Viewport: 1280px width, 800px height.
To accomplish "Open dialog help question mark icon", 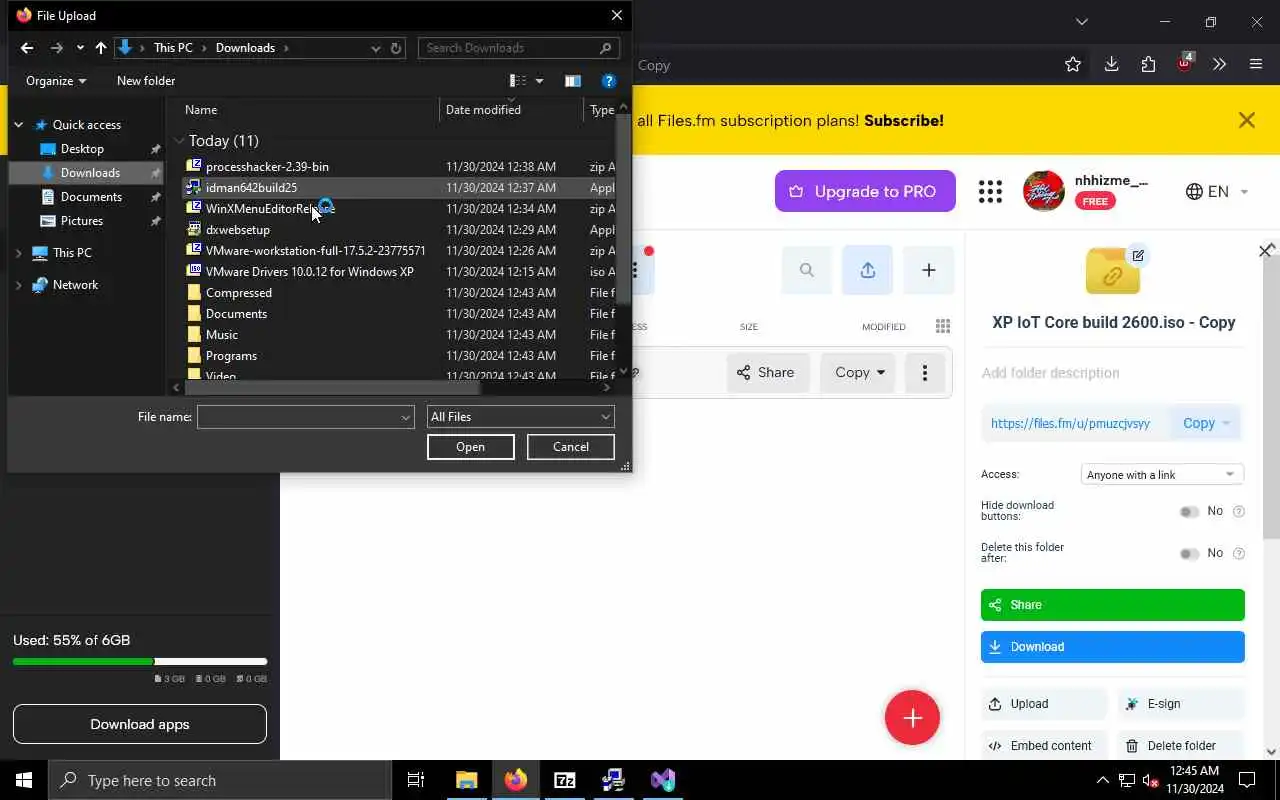I will tap(608, 81).
